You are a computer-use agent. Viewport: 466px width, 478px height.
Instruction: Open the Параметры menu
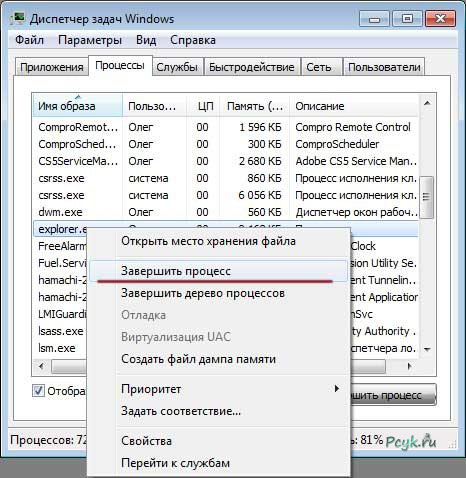pyautogui.click(x=90, y=40)
